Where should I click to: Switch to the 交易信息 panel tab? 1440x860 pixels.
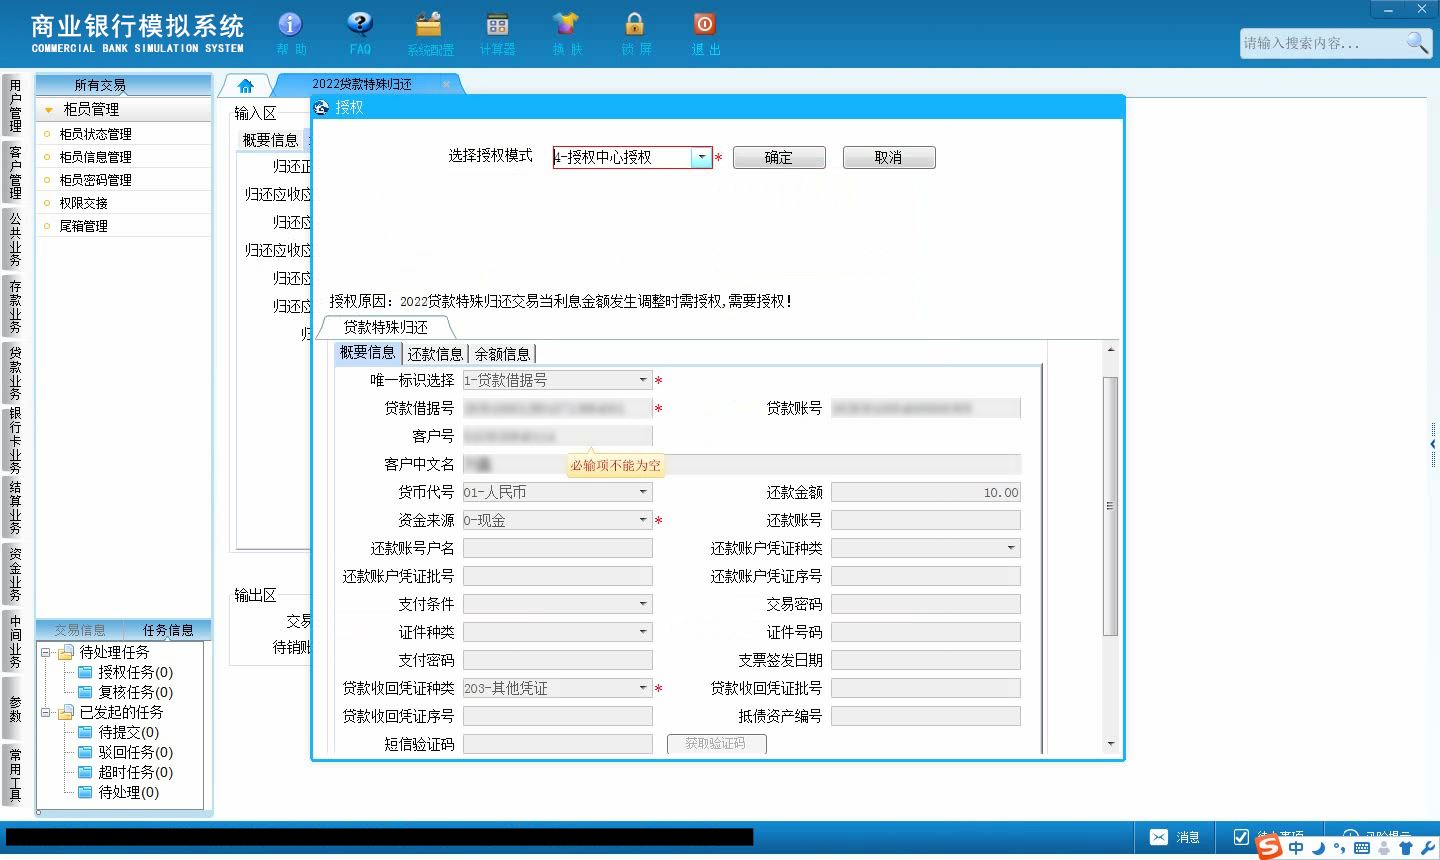pos(80,630)
